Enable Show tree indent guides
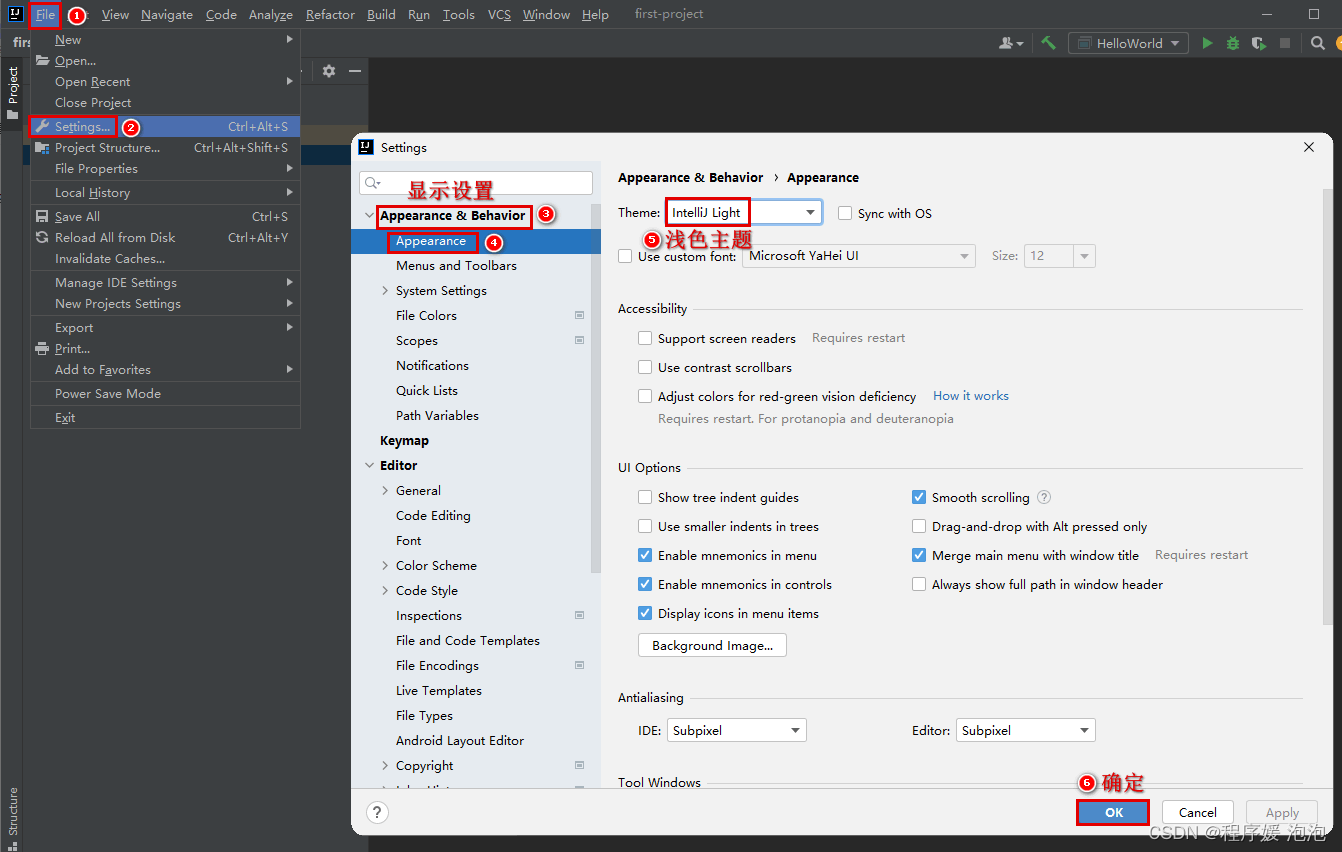The height and width of the screenshot is (852, 1342). [645, 497]
